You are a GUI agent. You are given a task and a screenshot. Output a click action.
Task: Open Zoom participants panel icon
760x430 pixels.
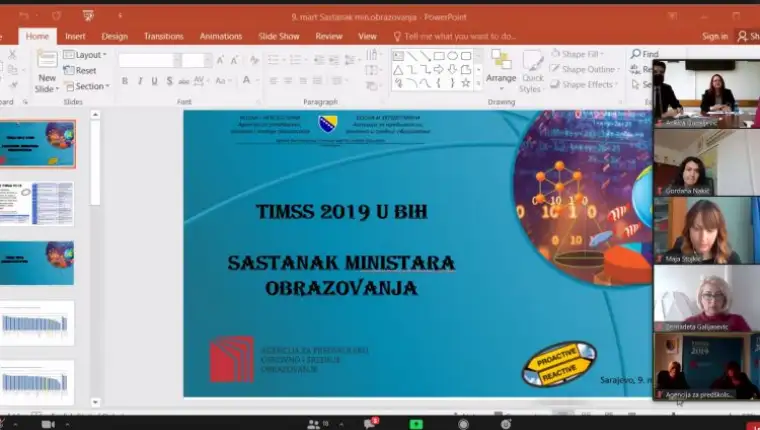[x=314, y=424]
